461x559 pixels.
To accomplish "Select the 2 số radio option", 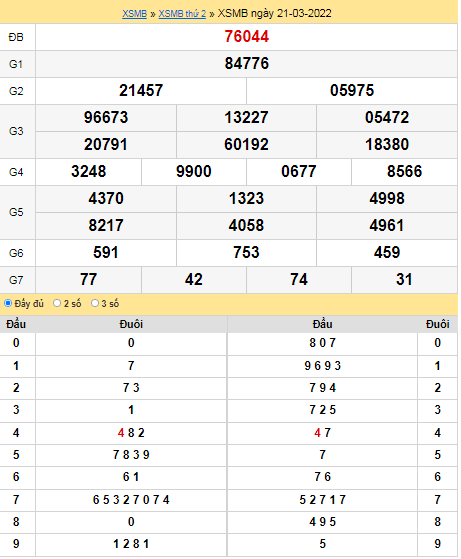I will click(57, 303).
